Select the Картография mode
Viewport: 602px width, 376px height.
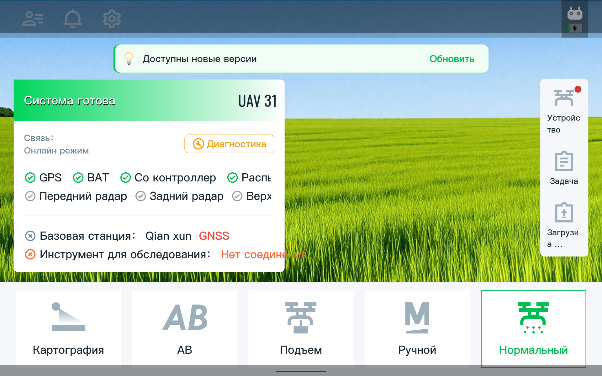tap(68, 328)
